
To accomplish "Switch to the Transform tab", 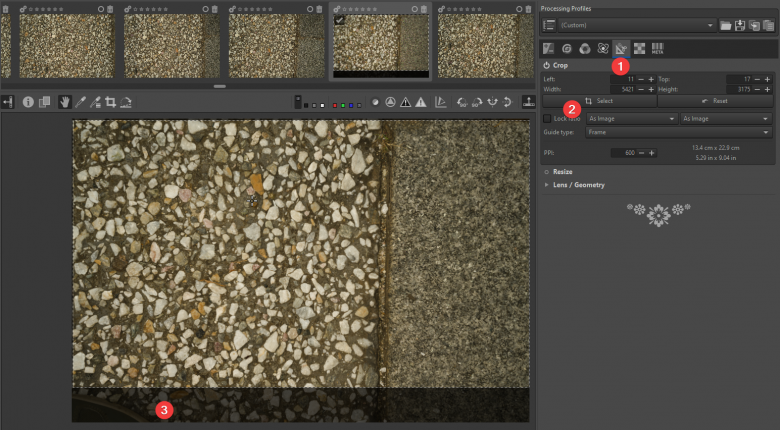I will tap(621, 49).
